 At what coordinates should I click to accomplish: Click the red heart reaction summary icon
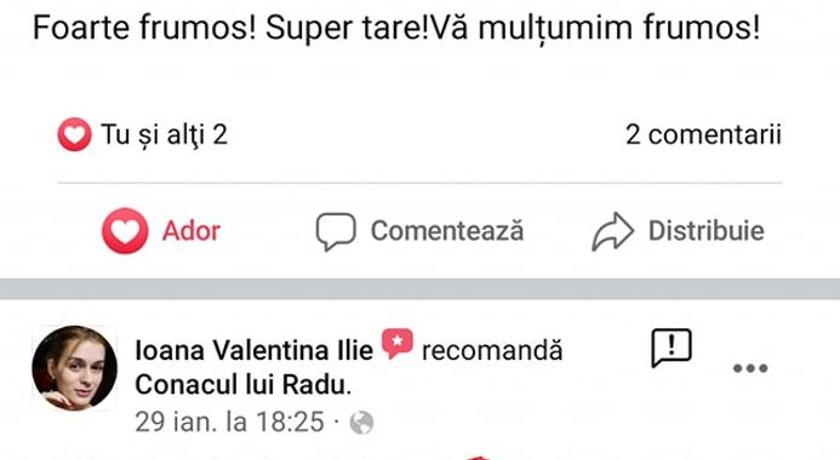tap(74, 134)
